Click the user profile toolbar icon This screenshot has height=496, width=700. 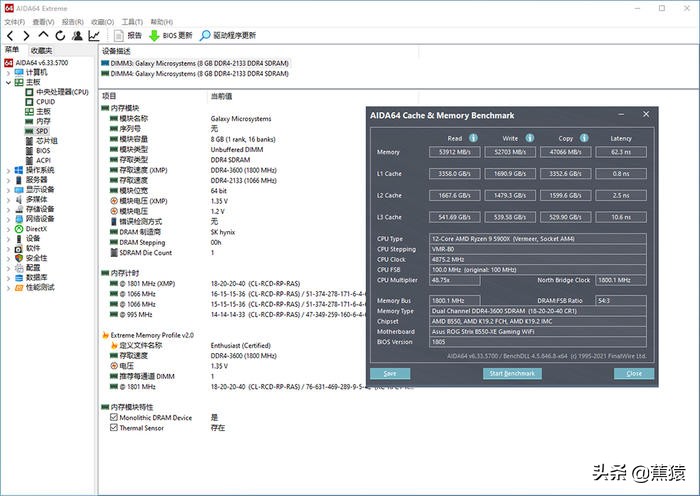point(77,36)
